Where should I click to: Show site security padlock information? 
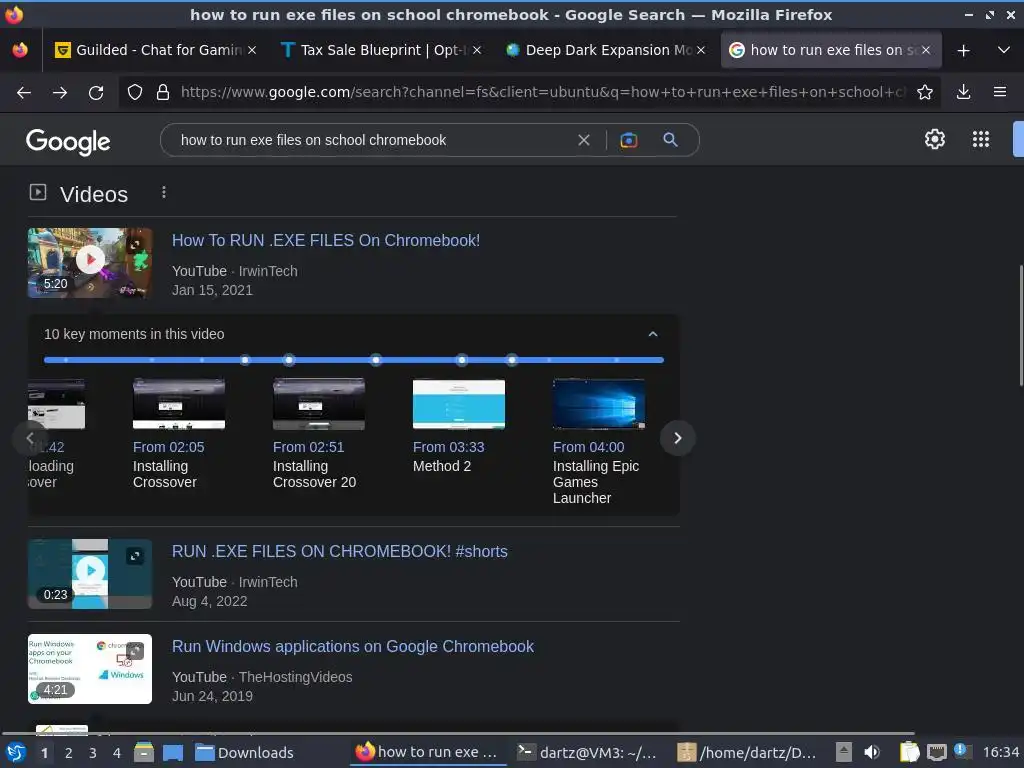click(163, 93)
